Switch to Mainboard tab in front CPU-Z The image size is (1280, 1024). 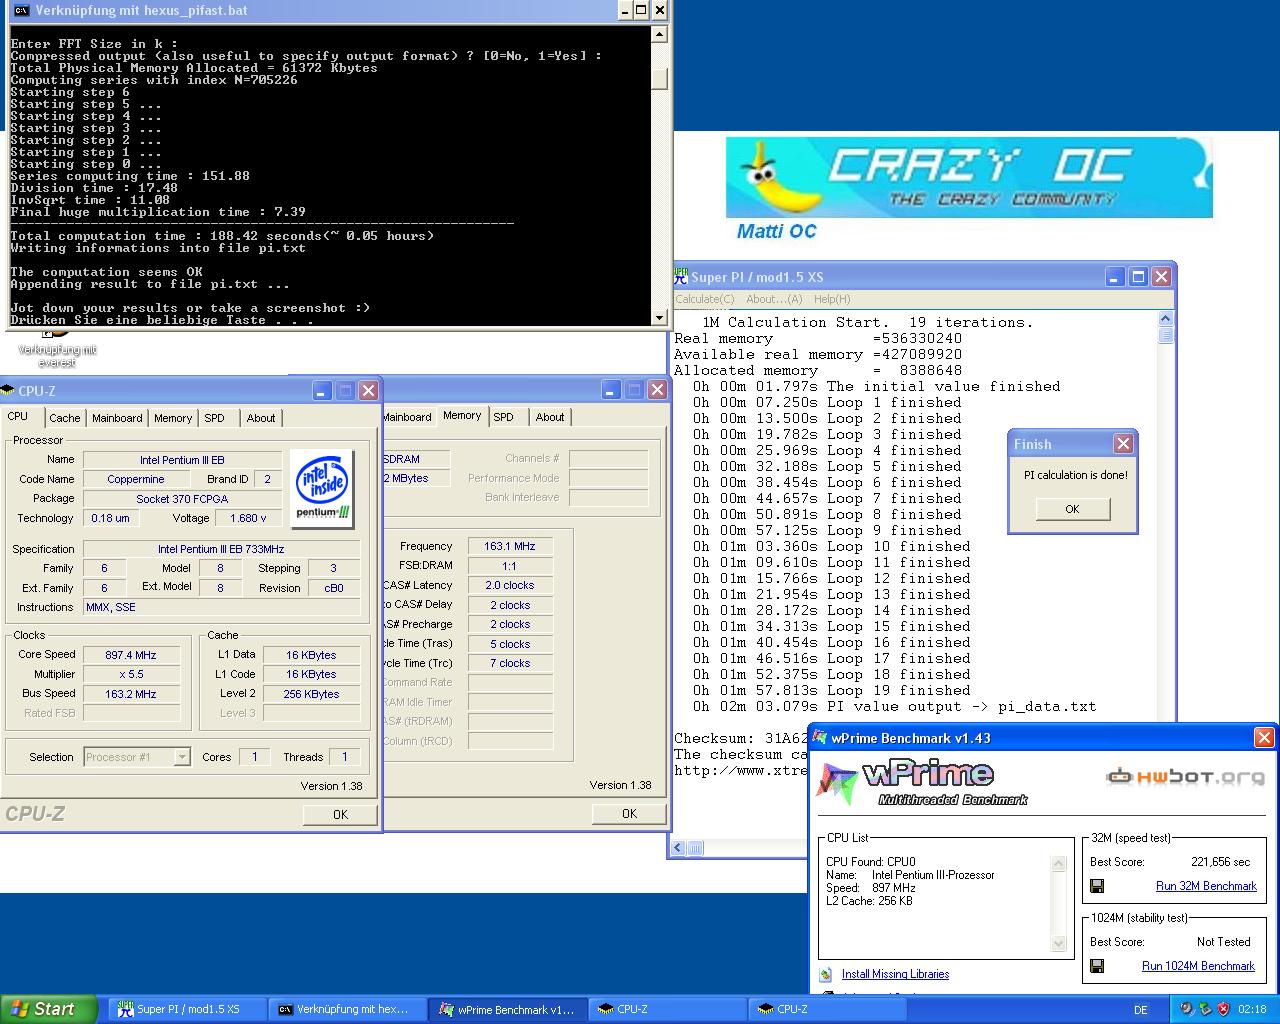pyautogui.click(x=117, y=418)
